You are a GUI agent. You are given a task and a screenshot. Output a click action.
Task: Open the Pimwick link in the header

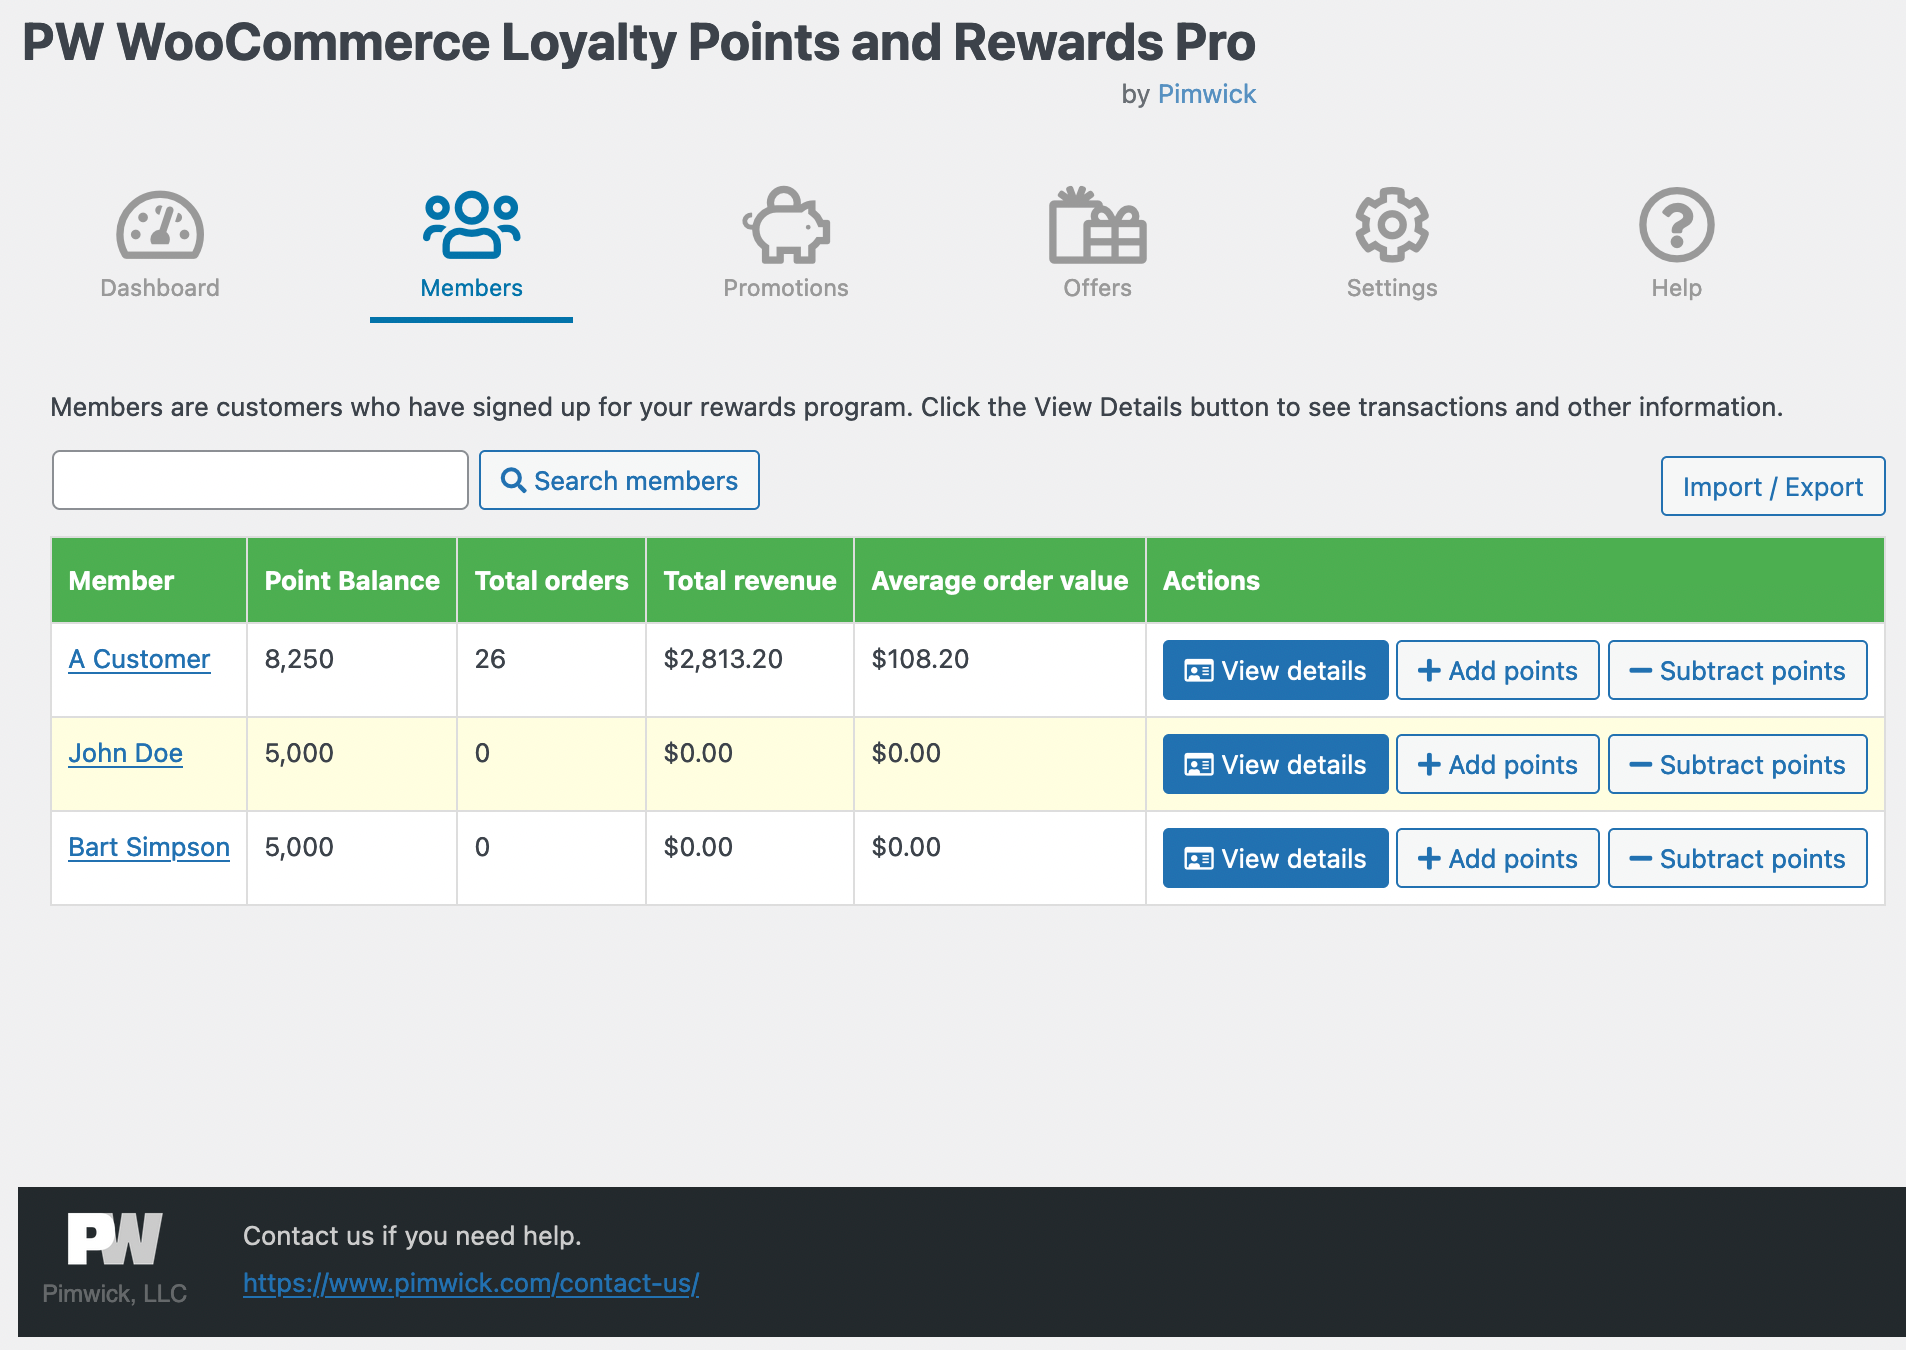(x=1207, y=93)
